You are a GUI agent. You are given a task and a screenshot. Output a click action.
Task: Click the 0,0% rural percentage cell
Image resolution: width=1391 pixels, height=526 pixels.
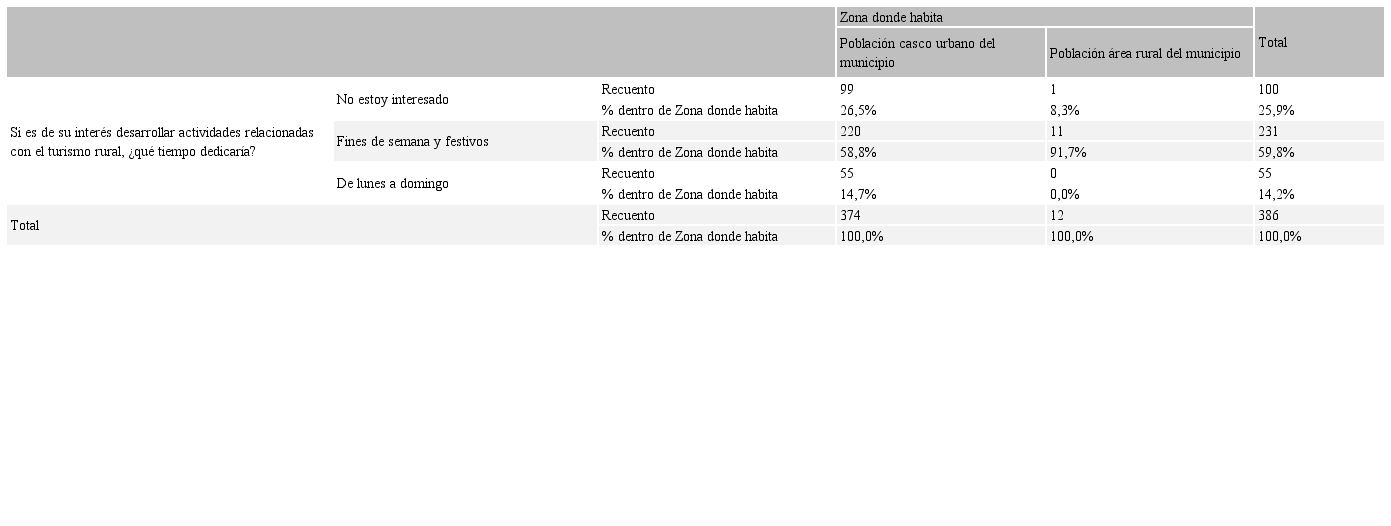coord(1065,194)
